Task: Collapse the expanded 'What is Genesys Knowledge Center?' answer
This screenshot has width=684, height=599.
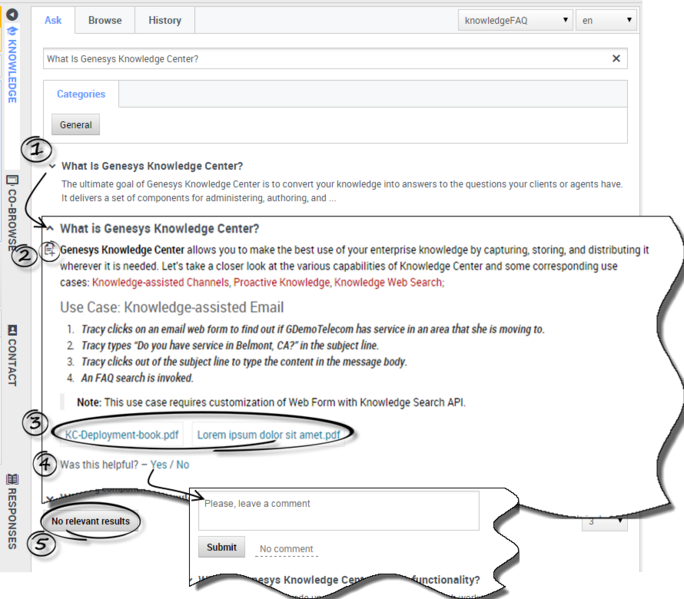Action: [50, 228]
